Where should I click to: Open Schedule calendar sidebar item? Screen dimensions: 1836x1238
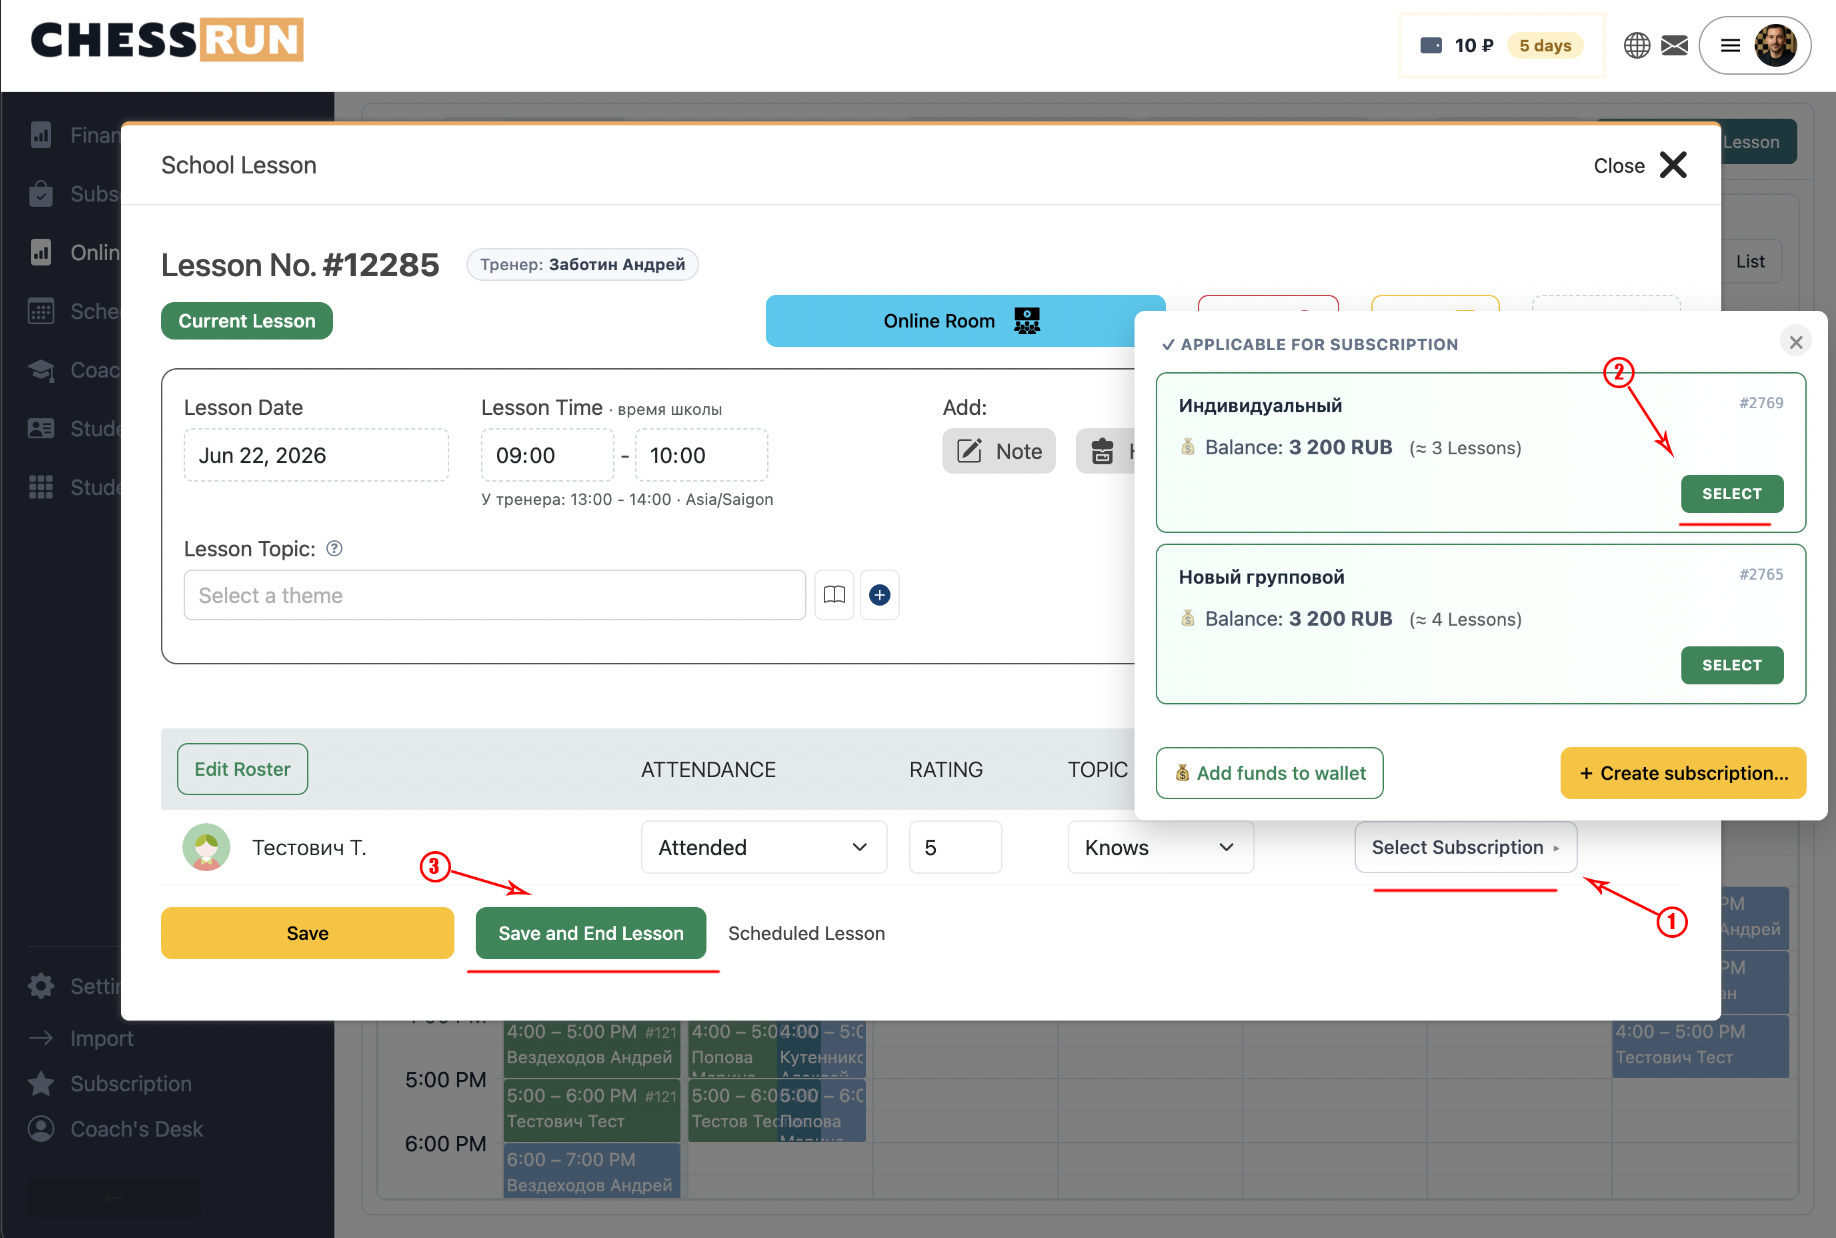[x=75, y=311]
